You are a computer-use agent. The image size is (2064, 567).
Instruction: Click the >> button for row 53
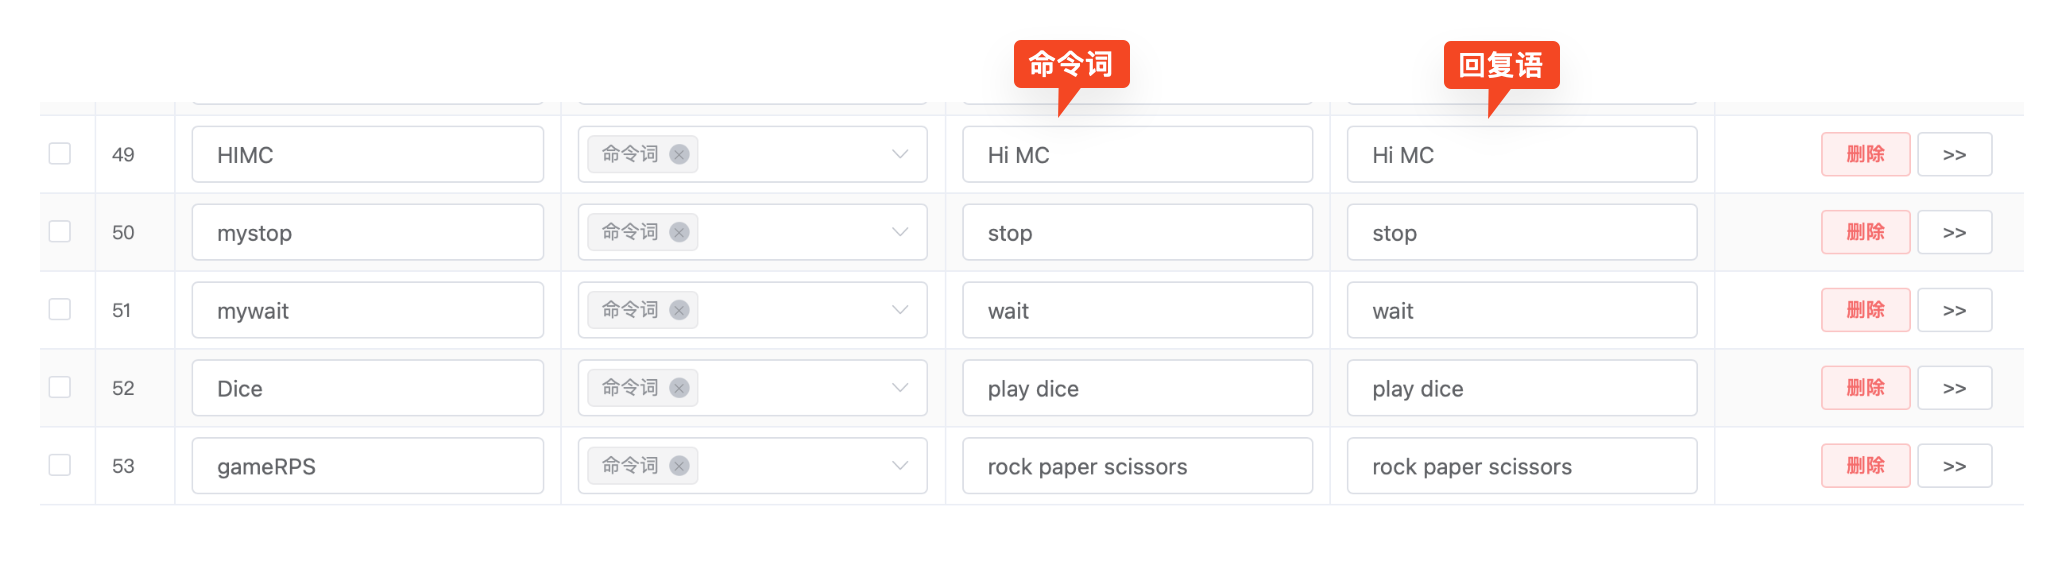[1954, 466]
